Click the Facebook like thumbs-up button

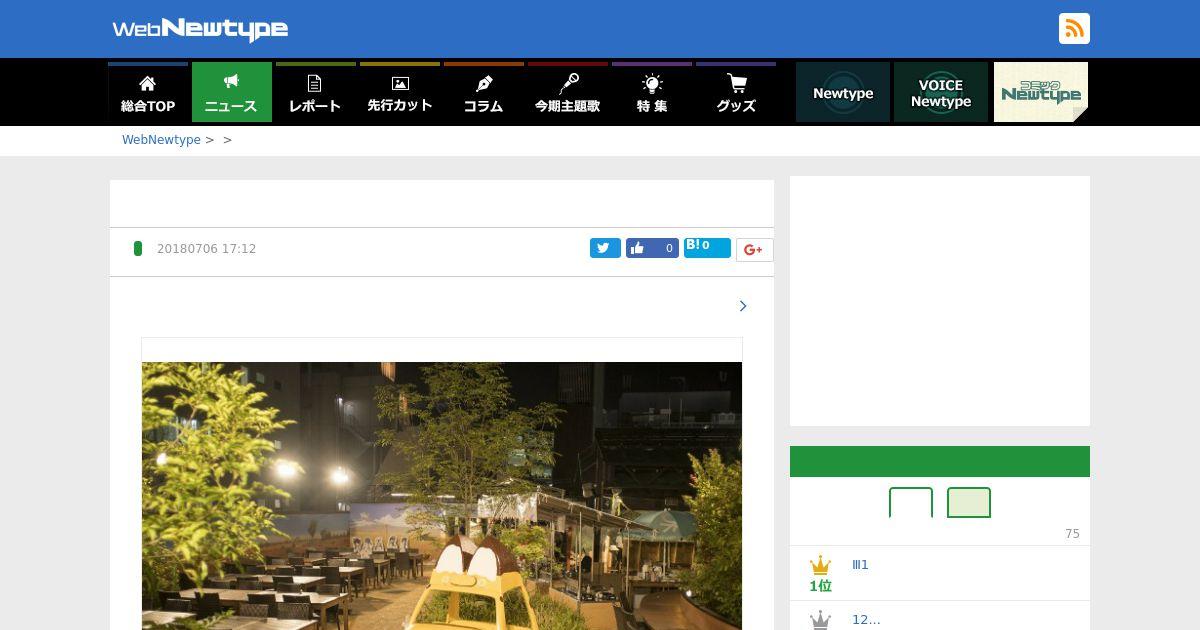point(652,248)
